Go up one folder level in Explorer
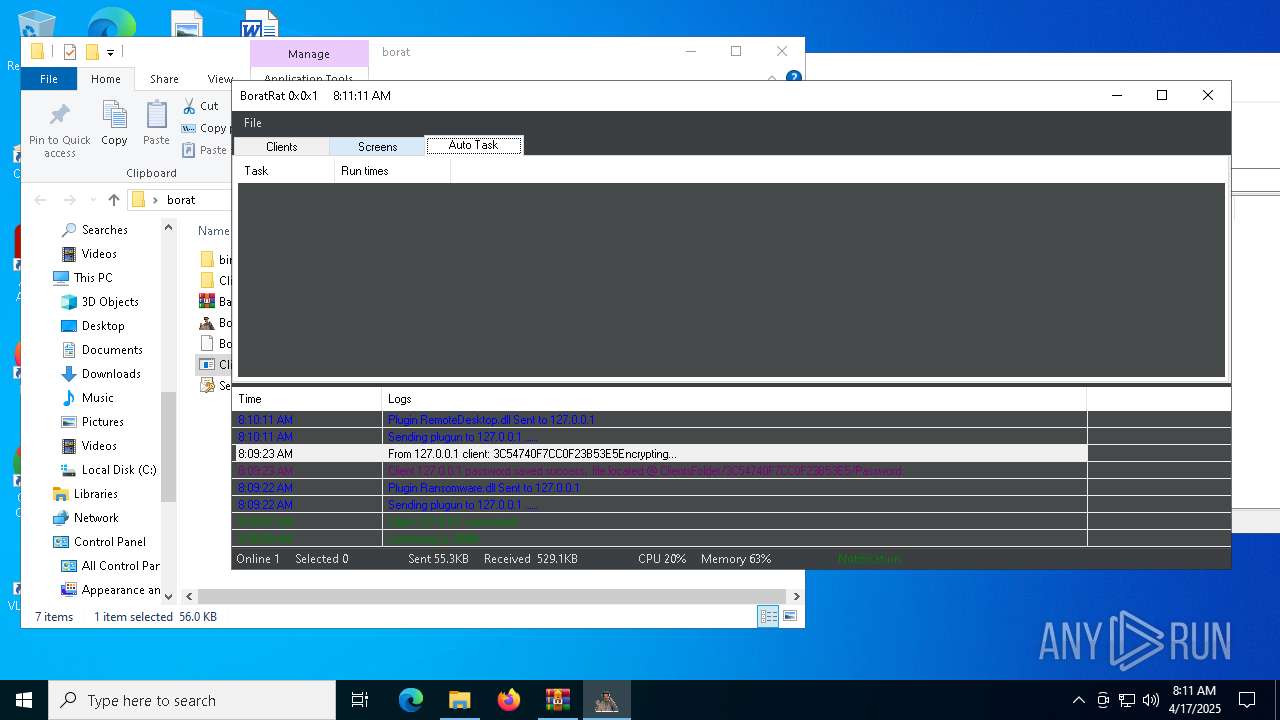 (114, 200)
